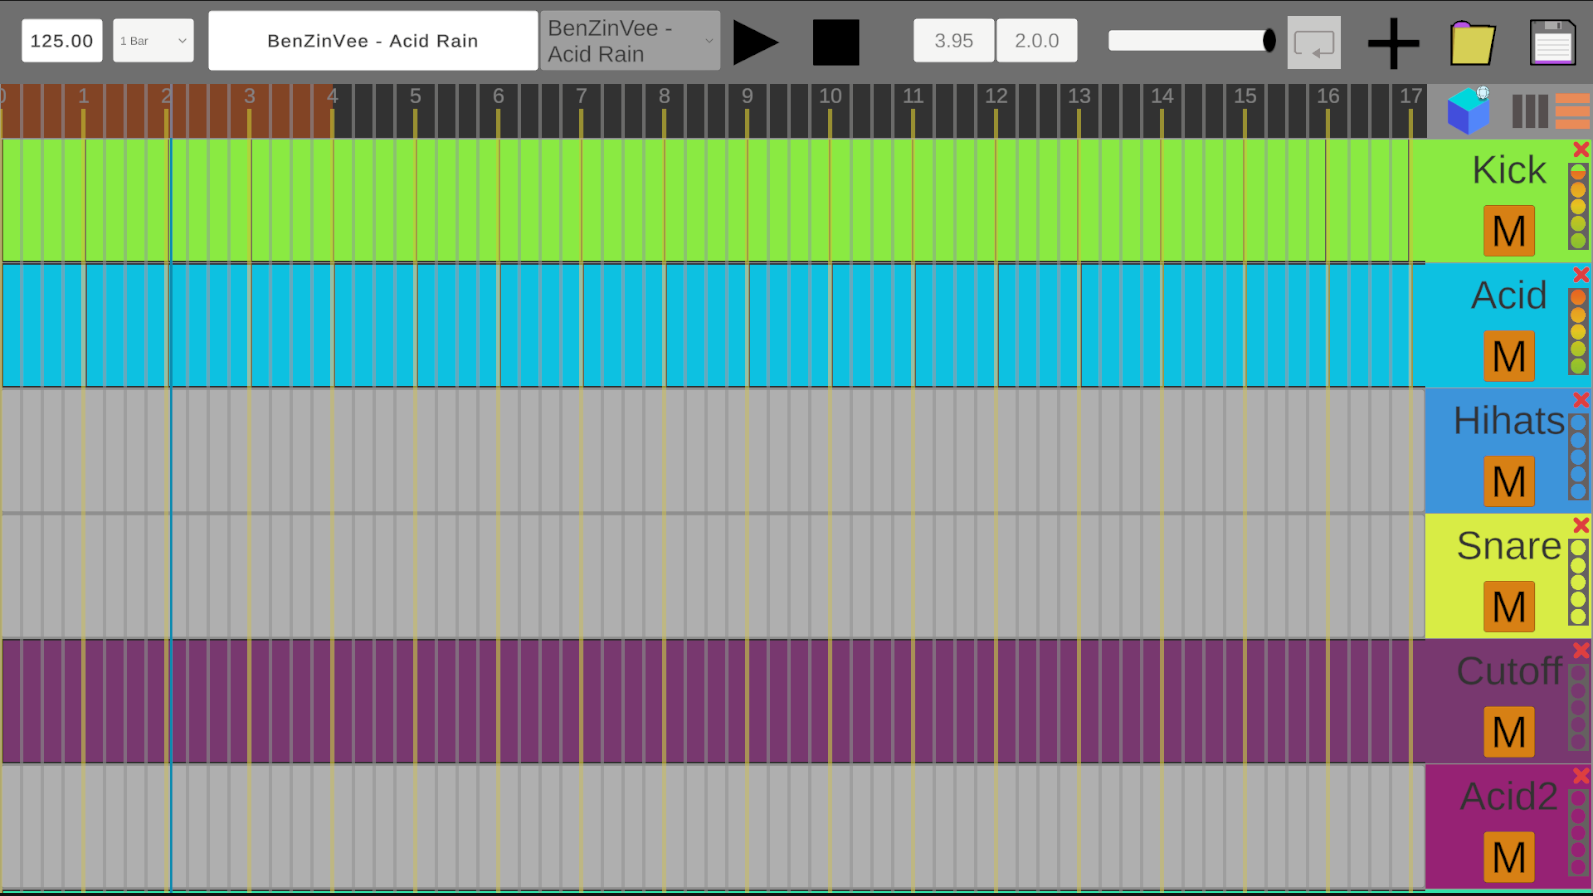Jump to bar 12 on the timeline ruler
This screenshot has width=1593, height=896.
(997, 97)
